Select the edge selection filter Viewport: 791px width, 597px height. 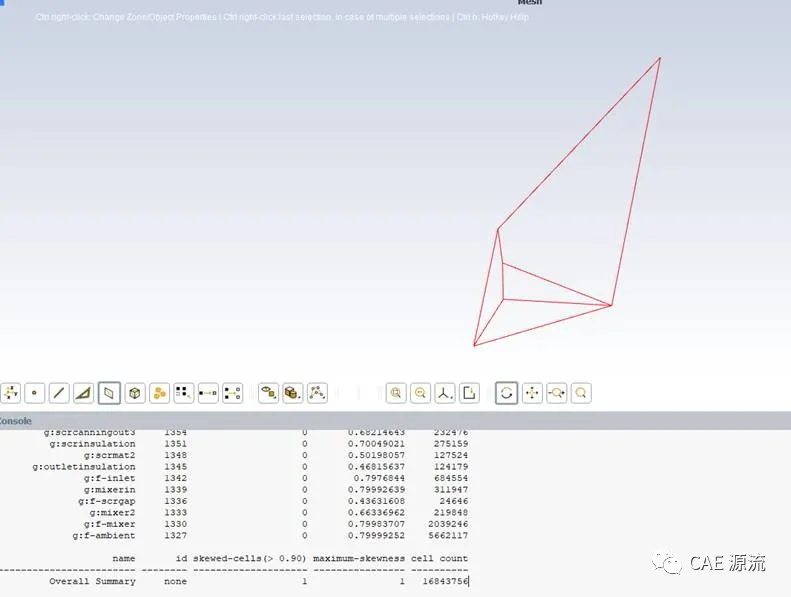pos(59,393)
